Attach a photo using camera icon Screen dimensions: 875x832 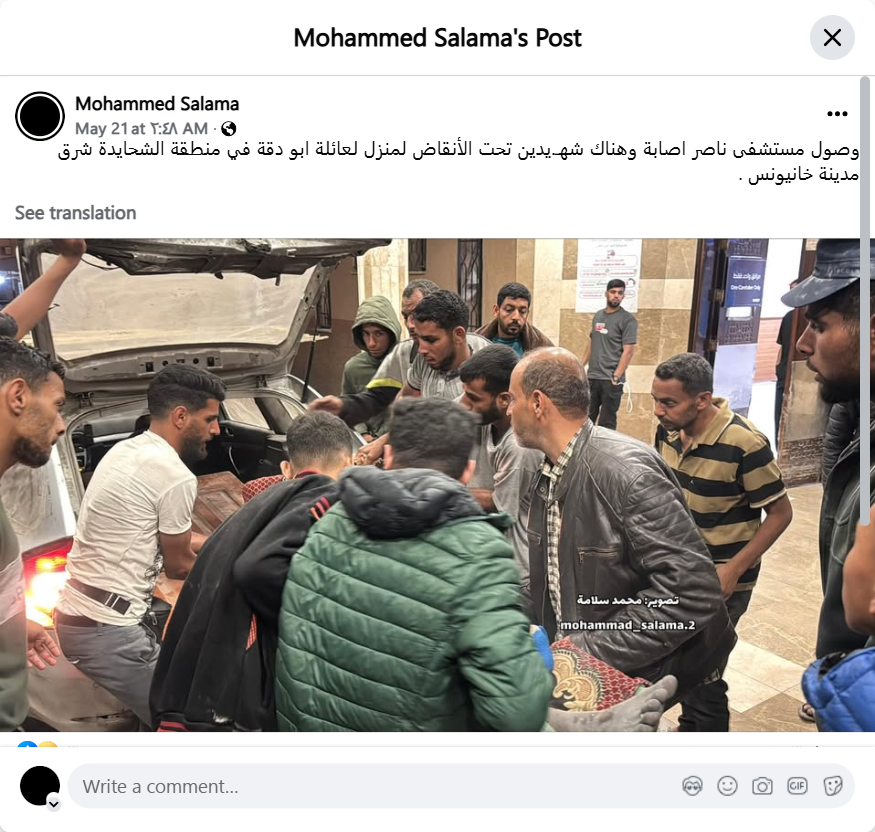(x=762, y=786)
